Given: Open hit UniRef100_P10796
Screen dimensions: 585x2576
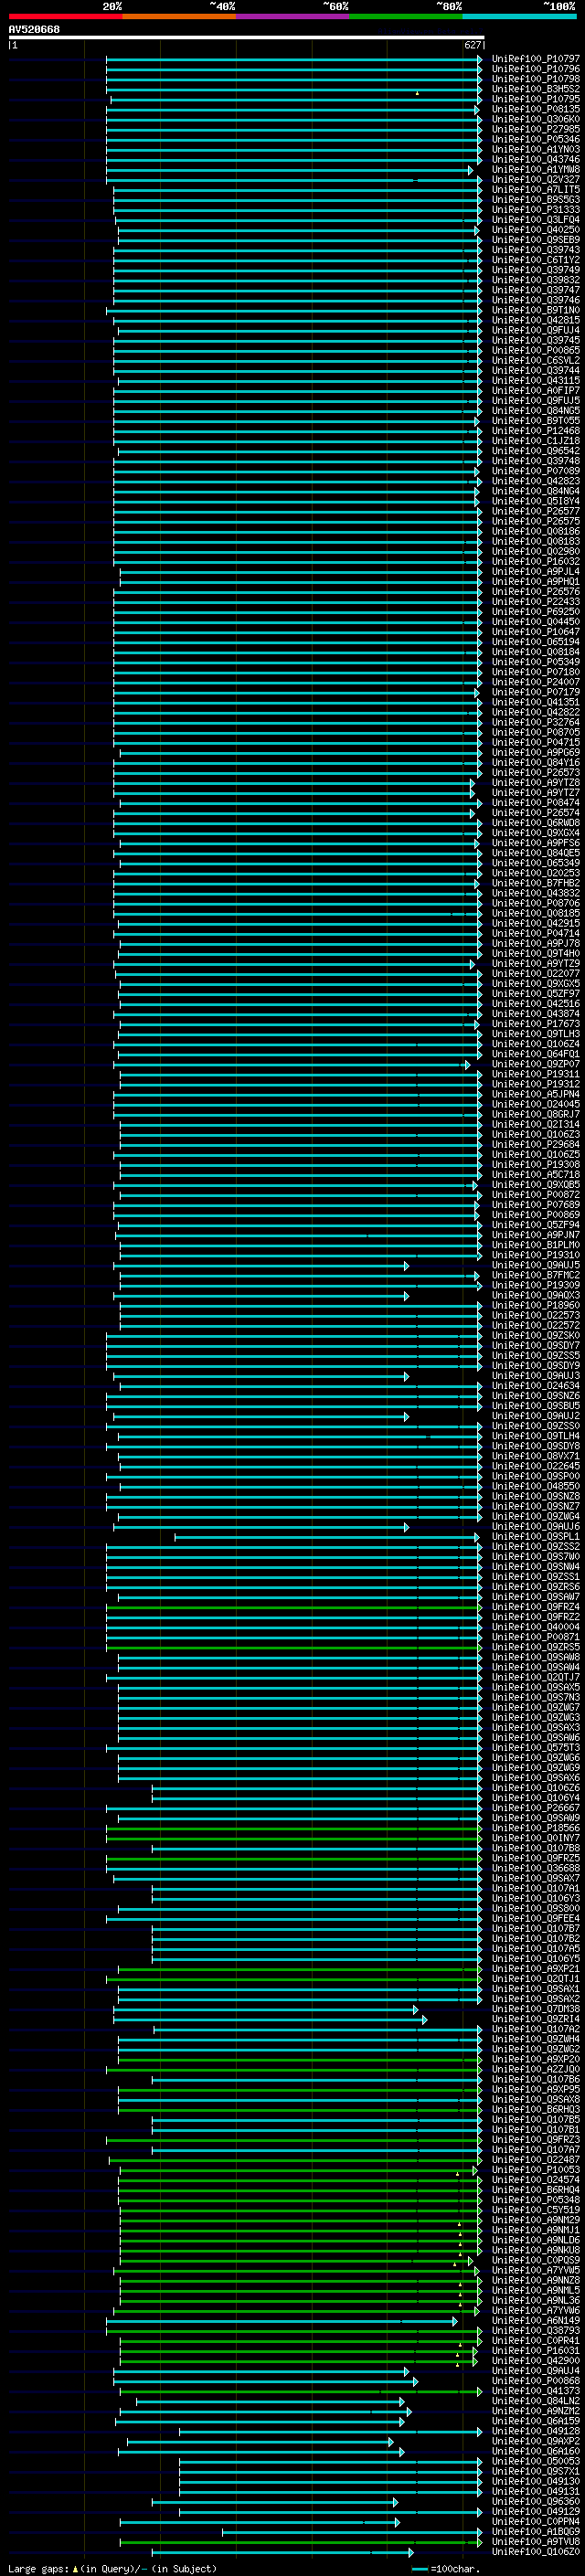Looking at the screenshot, I should [x=536, y=69].
